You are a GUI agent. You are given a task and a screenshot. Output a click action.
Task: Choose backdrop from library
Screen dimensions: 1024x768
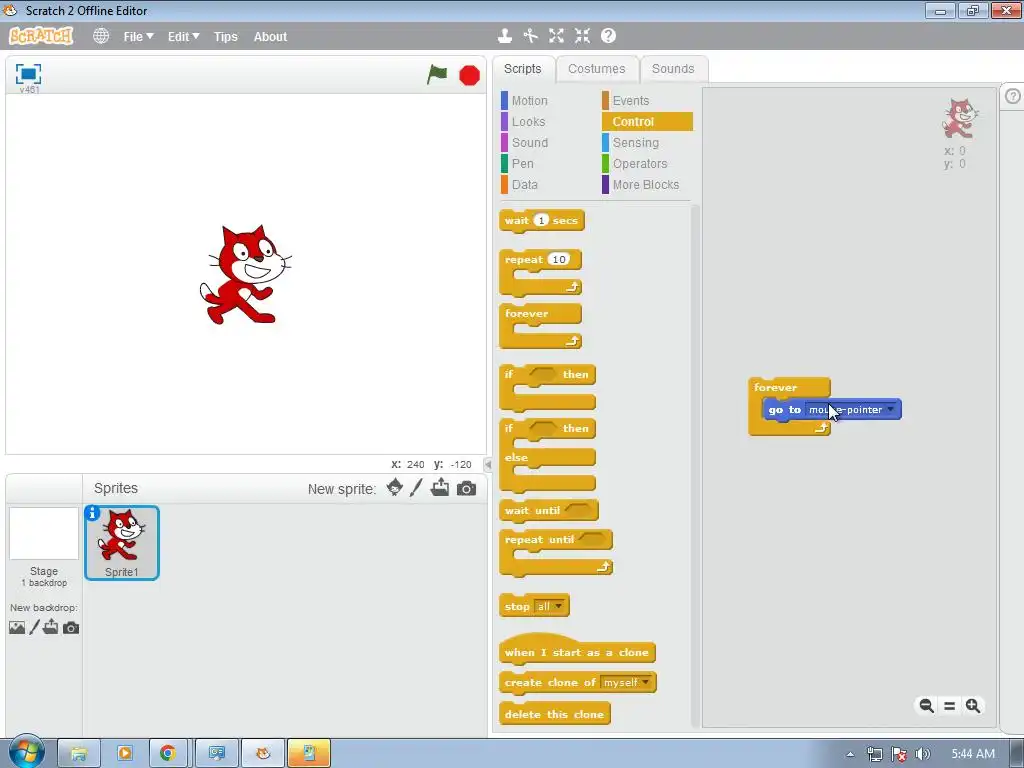[x=17, y=628]
